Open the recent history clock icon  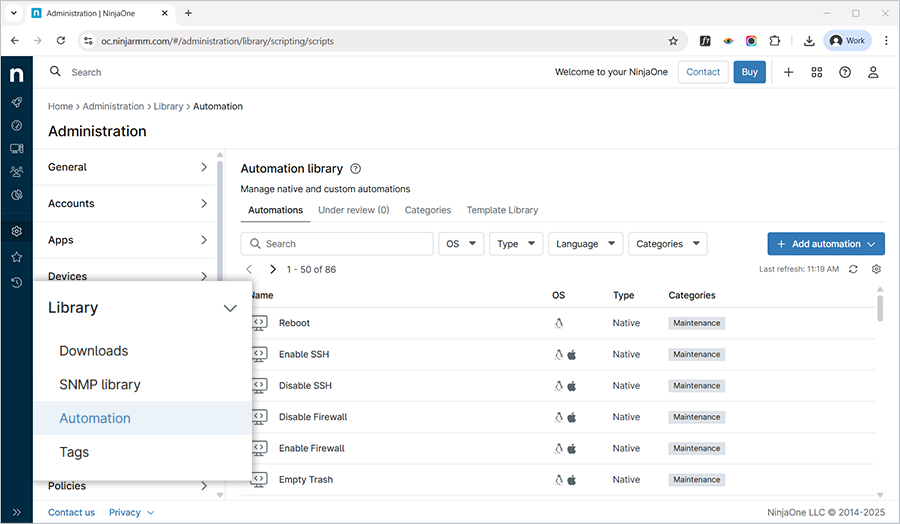pyautogui.click(x=16, y=283)
